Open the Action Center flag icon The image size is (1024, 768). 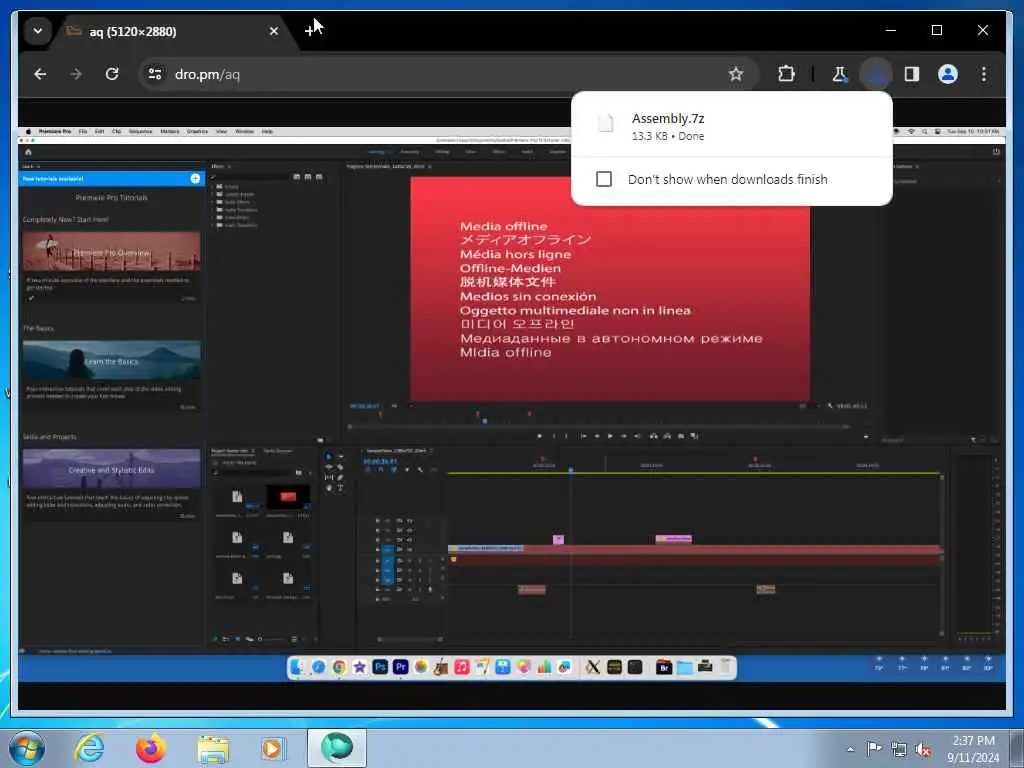click(873, 749)
